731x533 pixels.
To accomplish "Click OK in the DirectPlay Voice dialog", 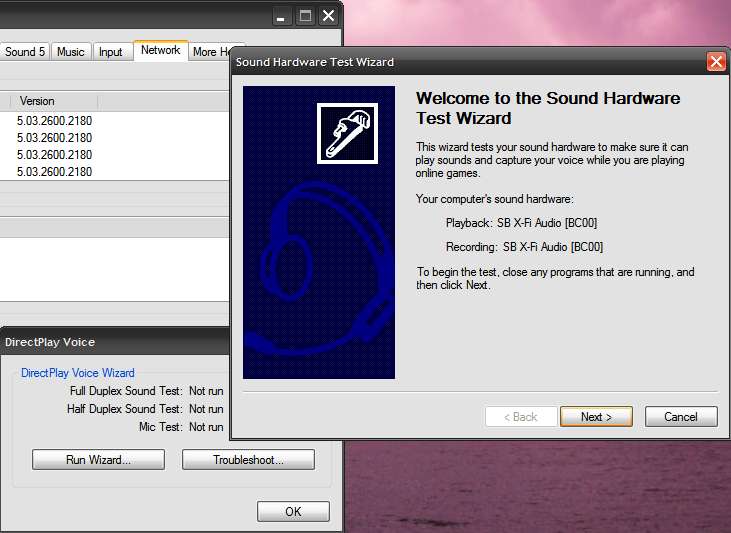I will tap(293, 511).
